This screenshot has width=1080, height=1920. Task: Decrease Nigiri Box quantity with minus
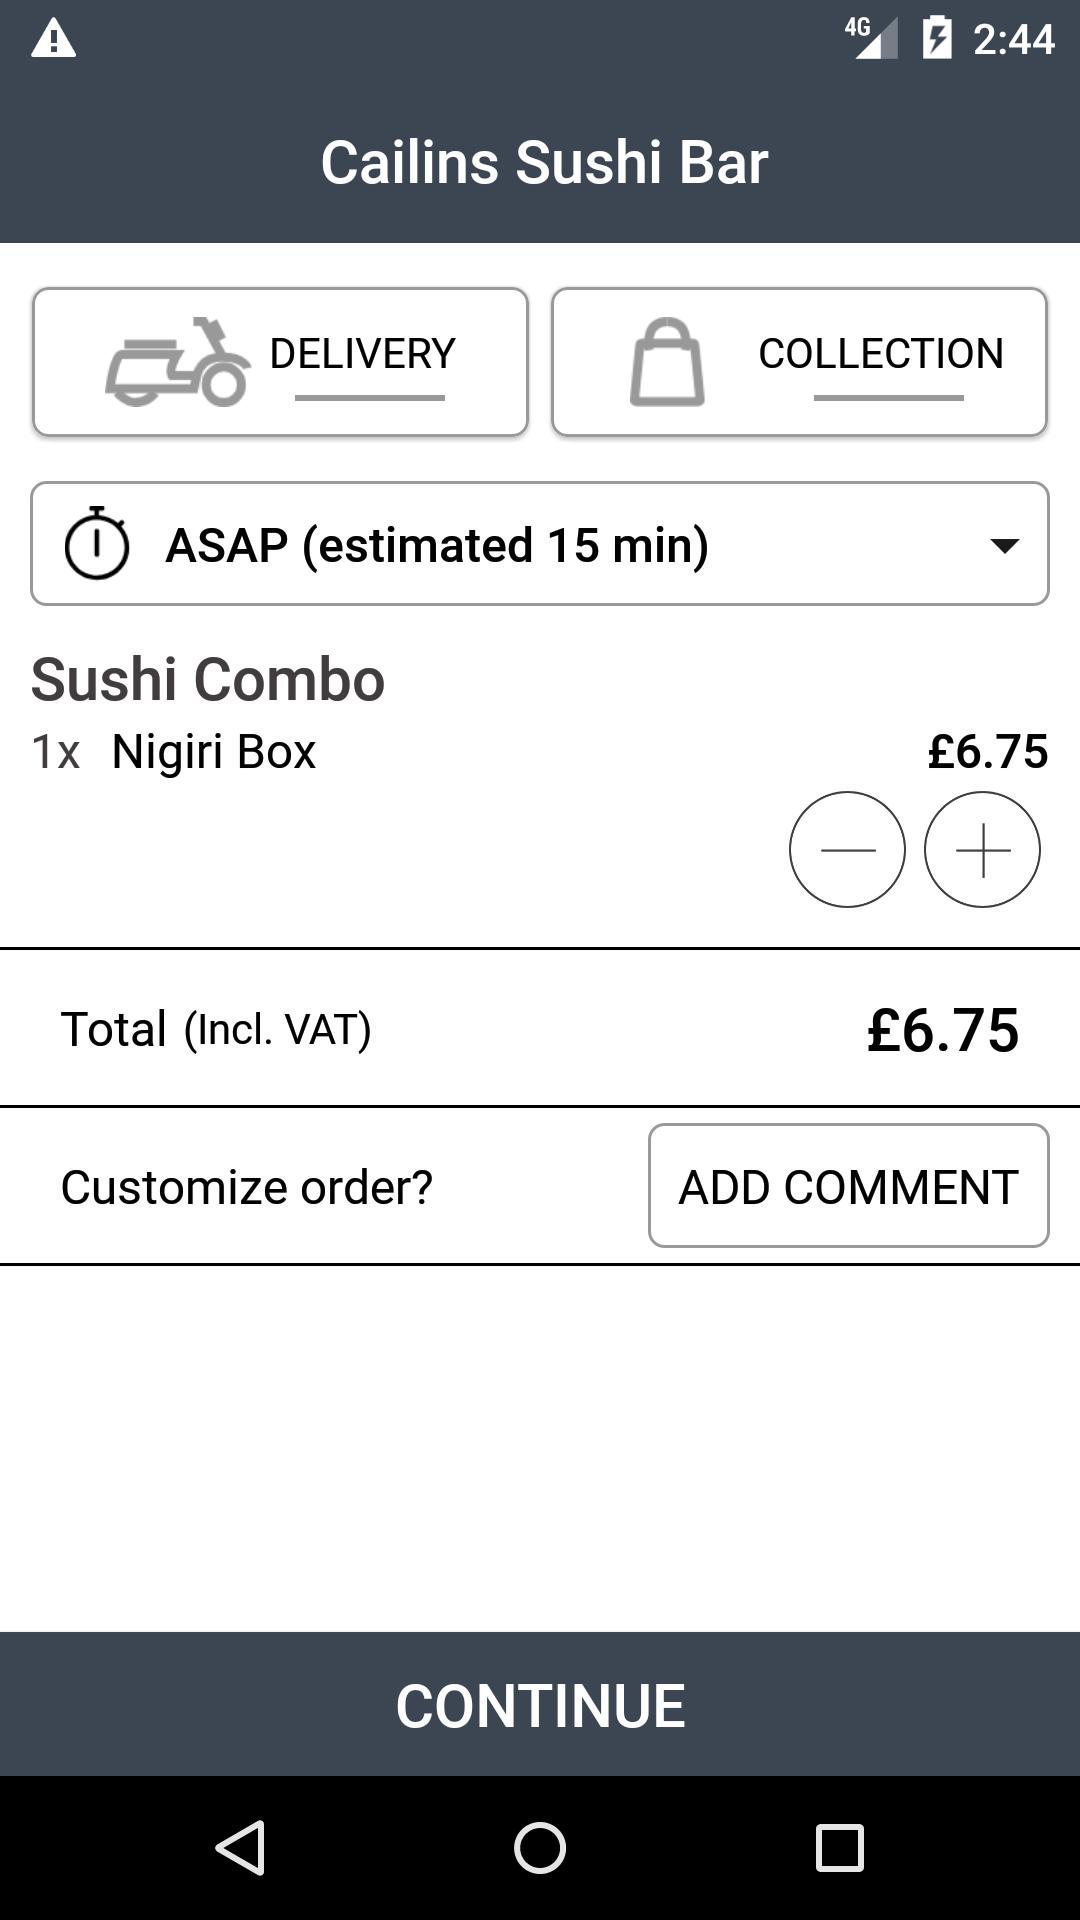pos(847,850)
